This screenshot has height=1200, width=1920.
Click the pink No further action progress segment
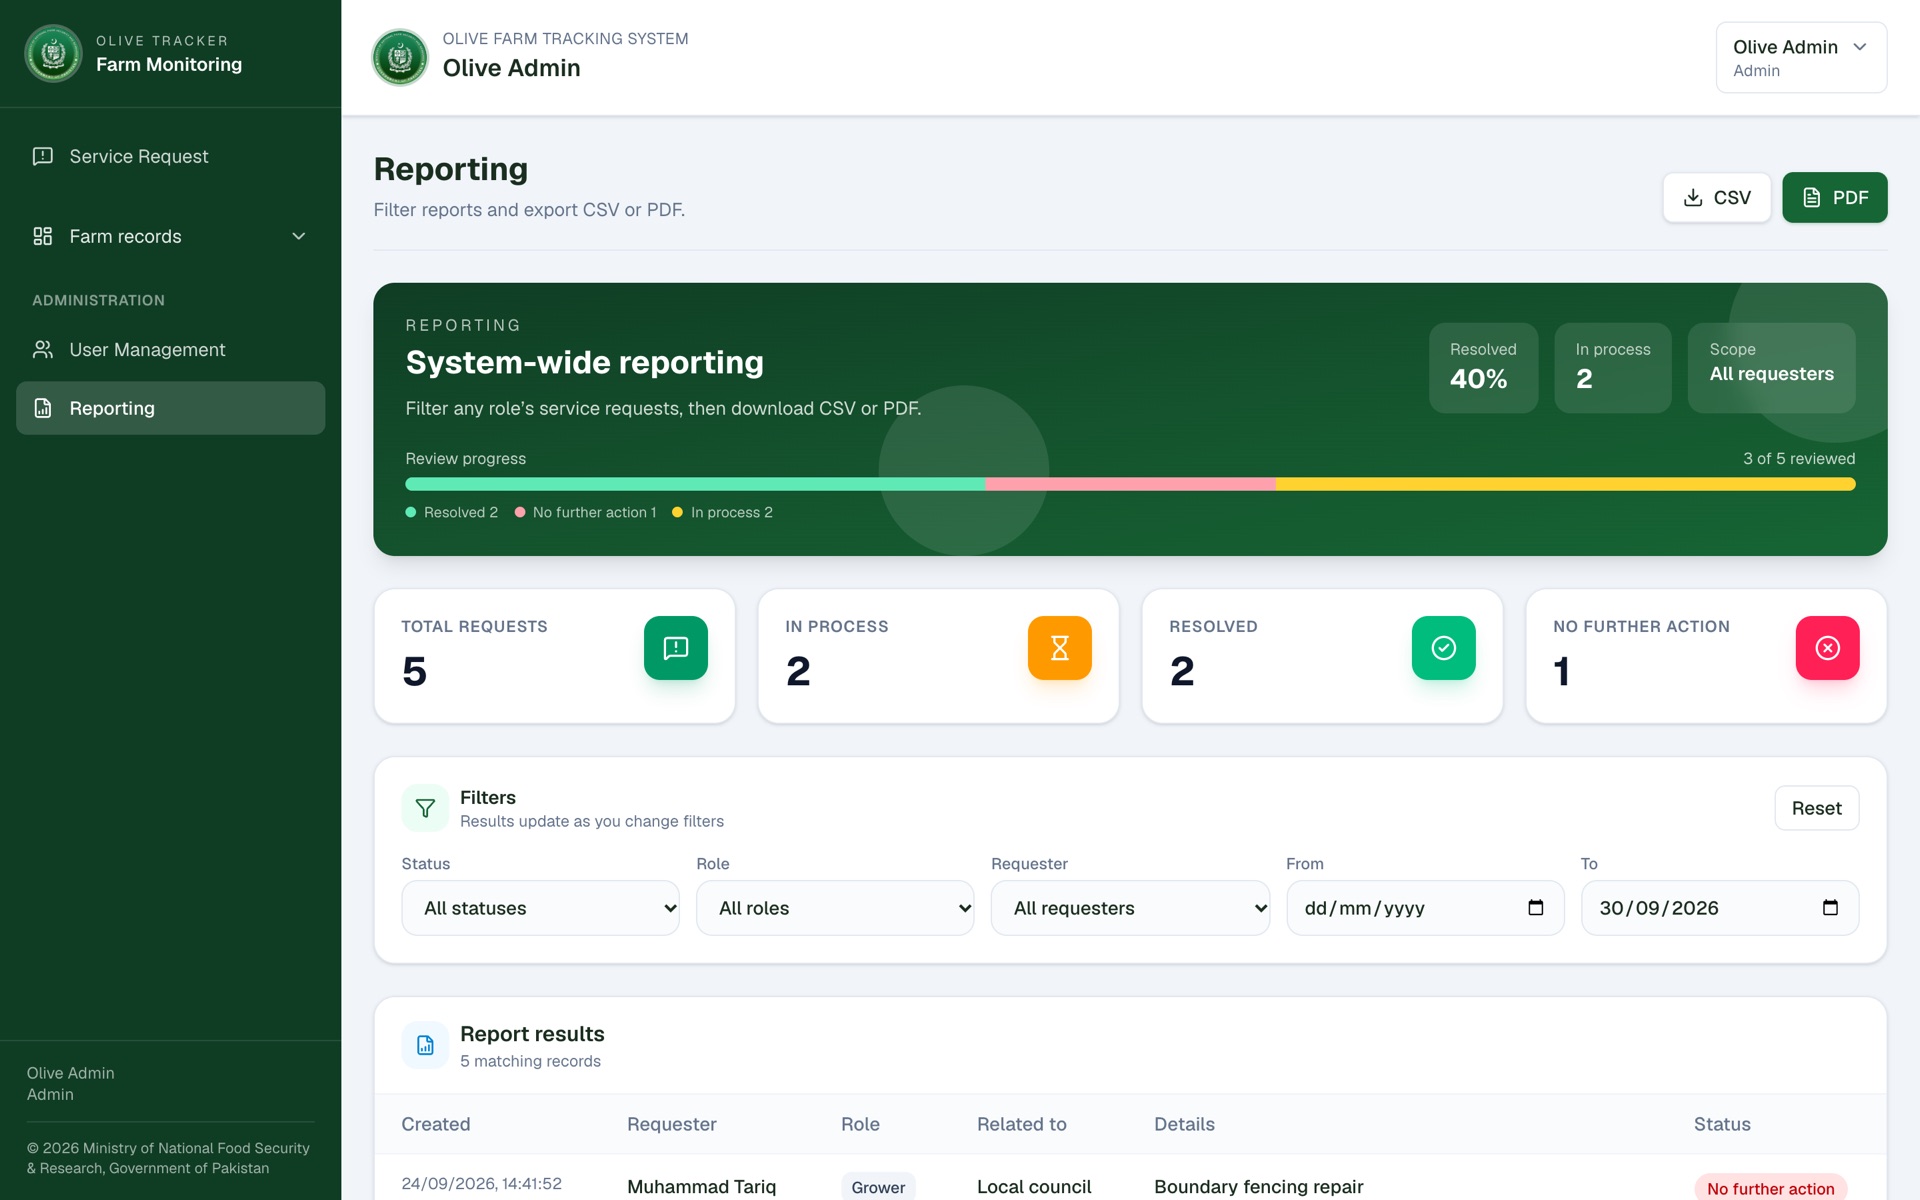pos(1130,484)
